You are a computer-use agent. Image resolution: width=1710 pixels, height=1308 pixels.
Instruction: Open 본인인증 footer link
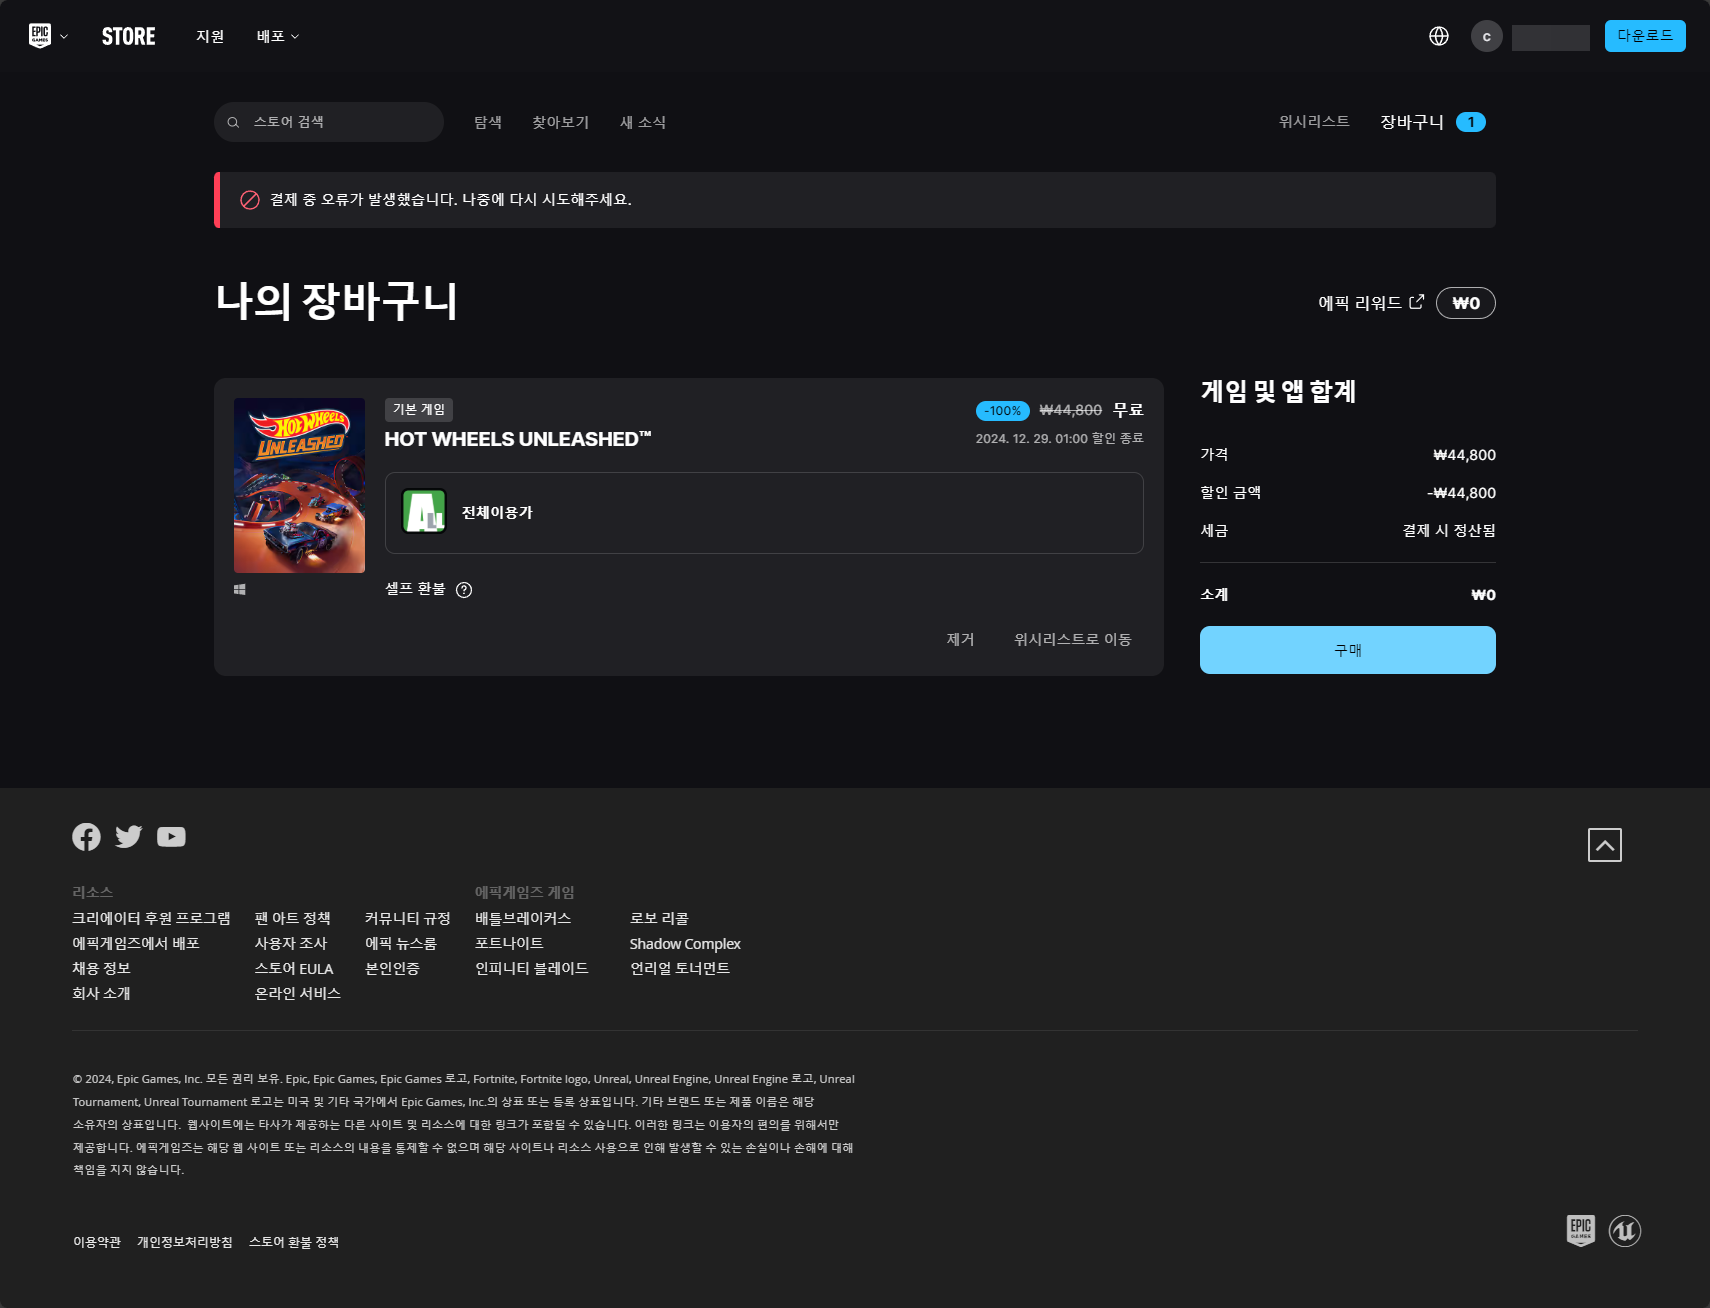point(392,968)
